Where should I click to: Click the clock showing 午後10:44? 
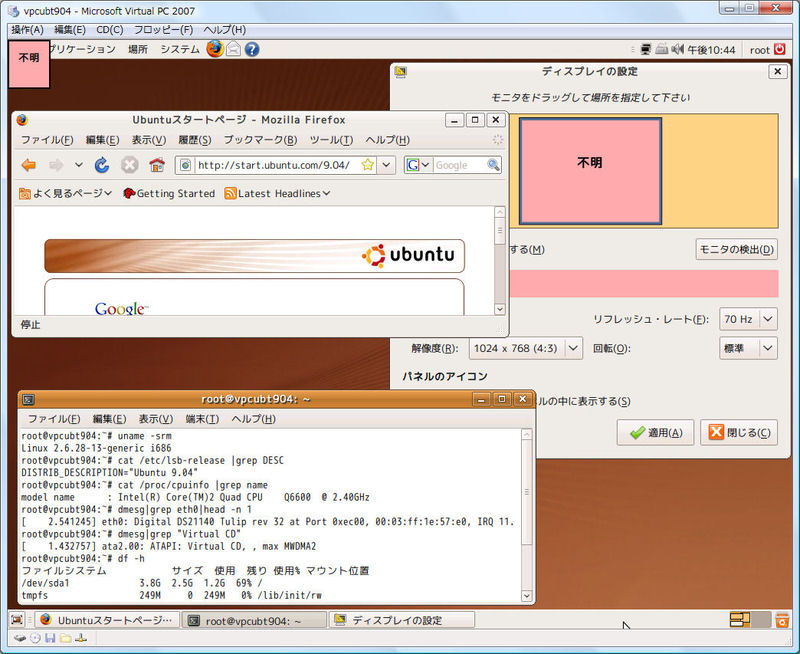[711, 49]
